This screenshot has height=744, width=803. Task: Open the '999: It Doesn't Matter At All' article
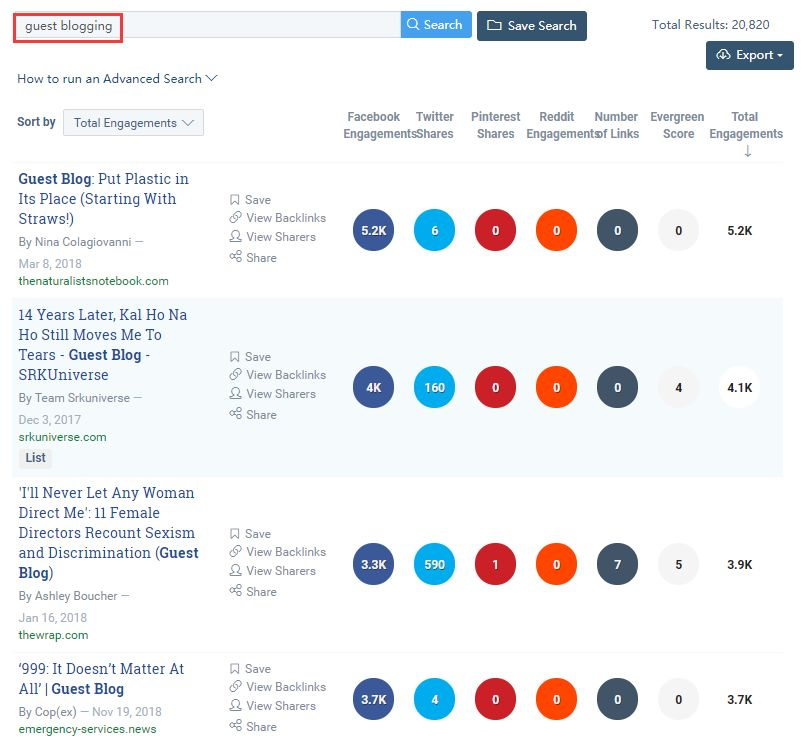tap(101, 678)
